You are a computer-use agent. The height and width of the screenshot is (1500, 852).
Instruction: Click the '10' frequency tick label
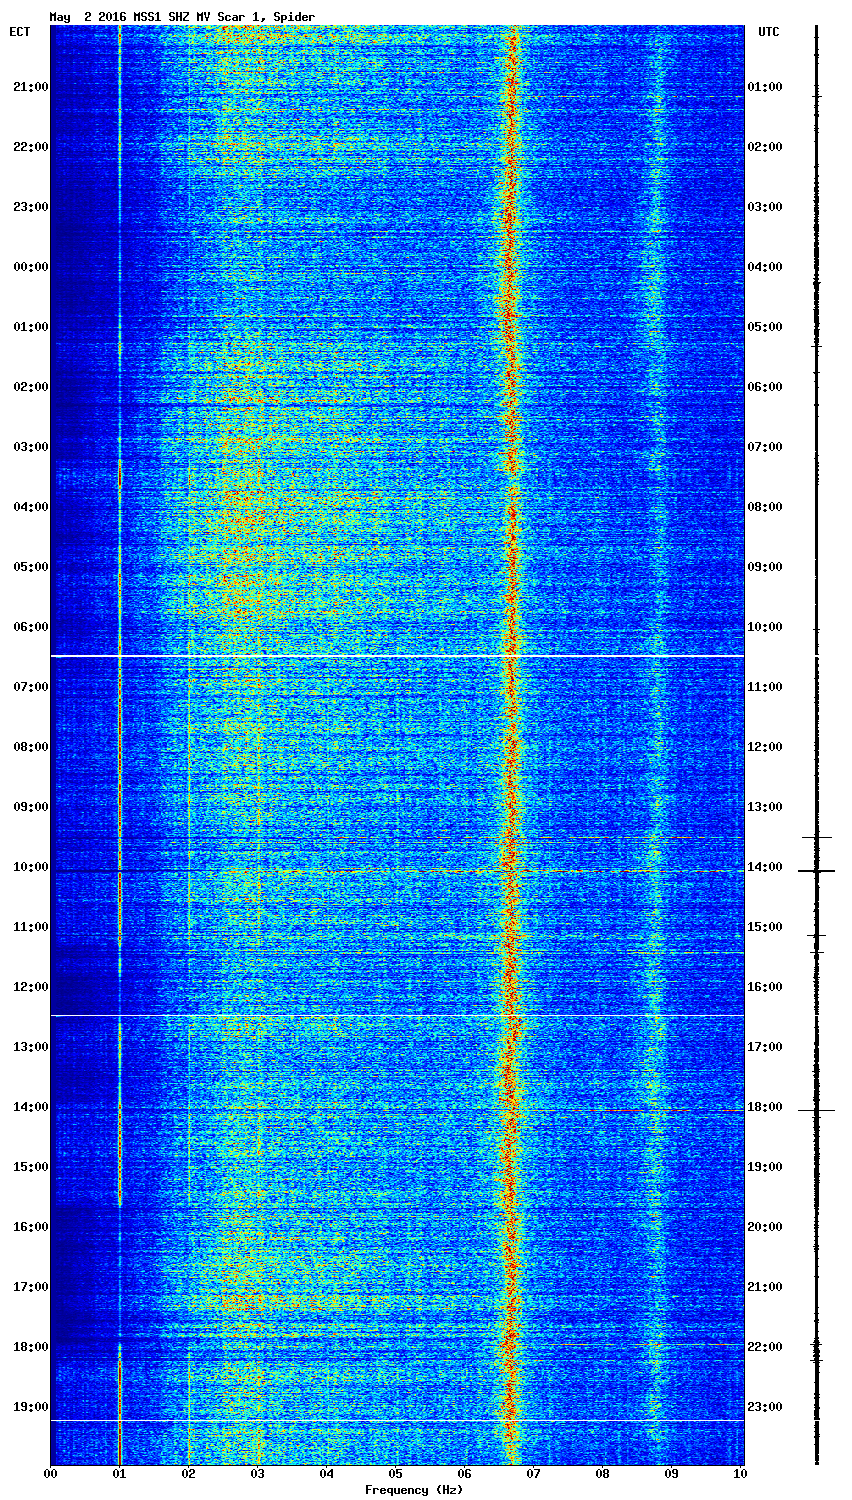(x=740, y=1474)
